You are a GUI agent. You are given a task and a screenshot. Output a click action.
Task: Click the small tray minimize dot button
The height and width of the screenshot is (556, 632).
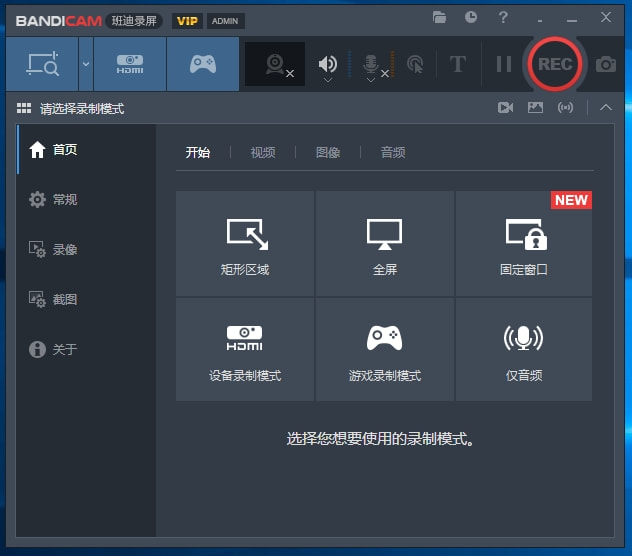540,20
